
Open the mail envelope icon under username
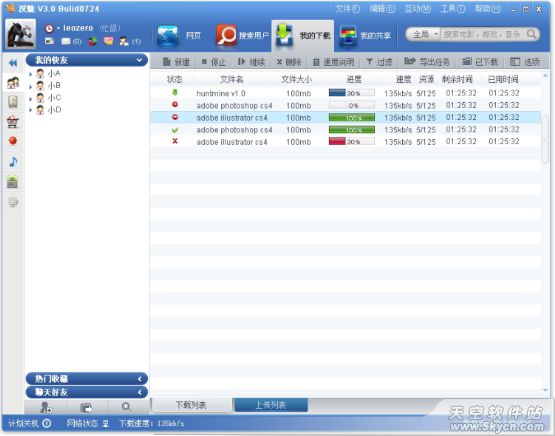[66, 41]
